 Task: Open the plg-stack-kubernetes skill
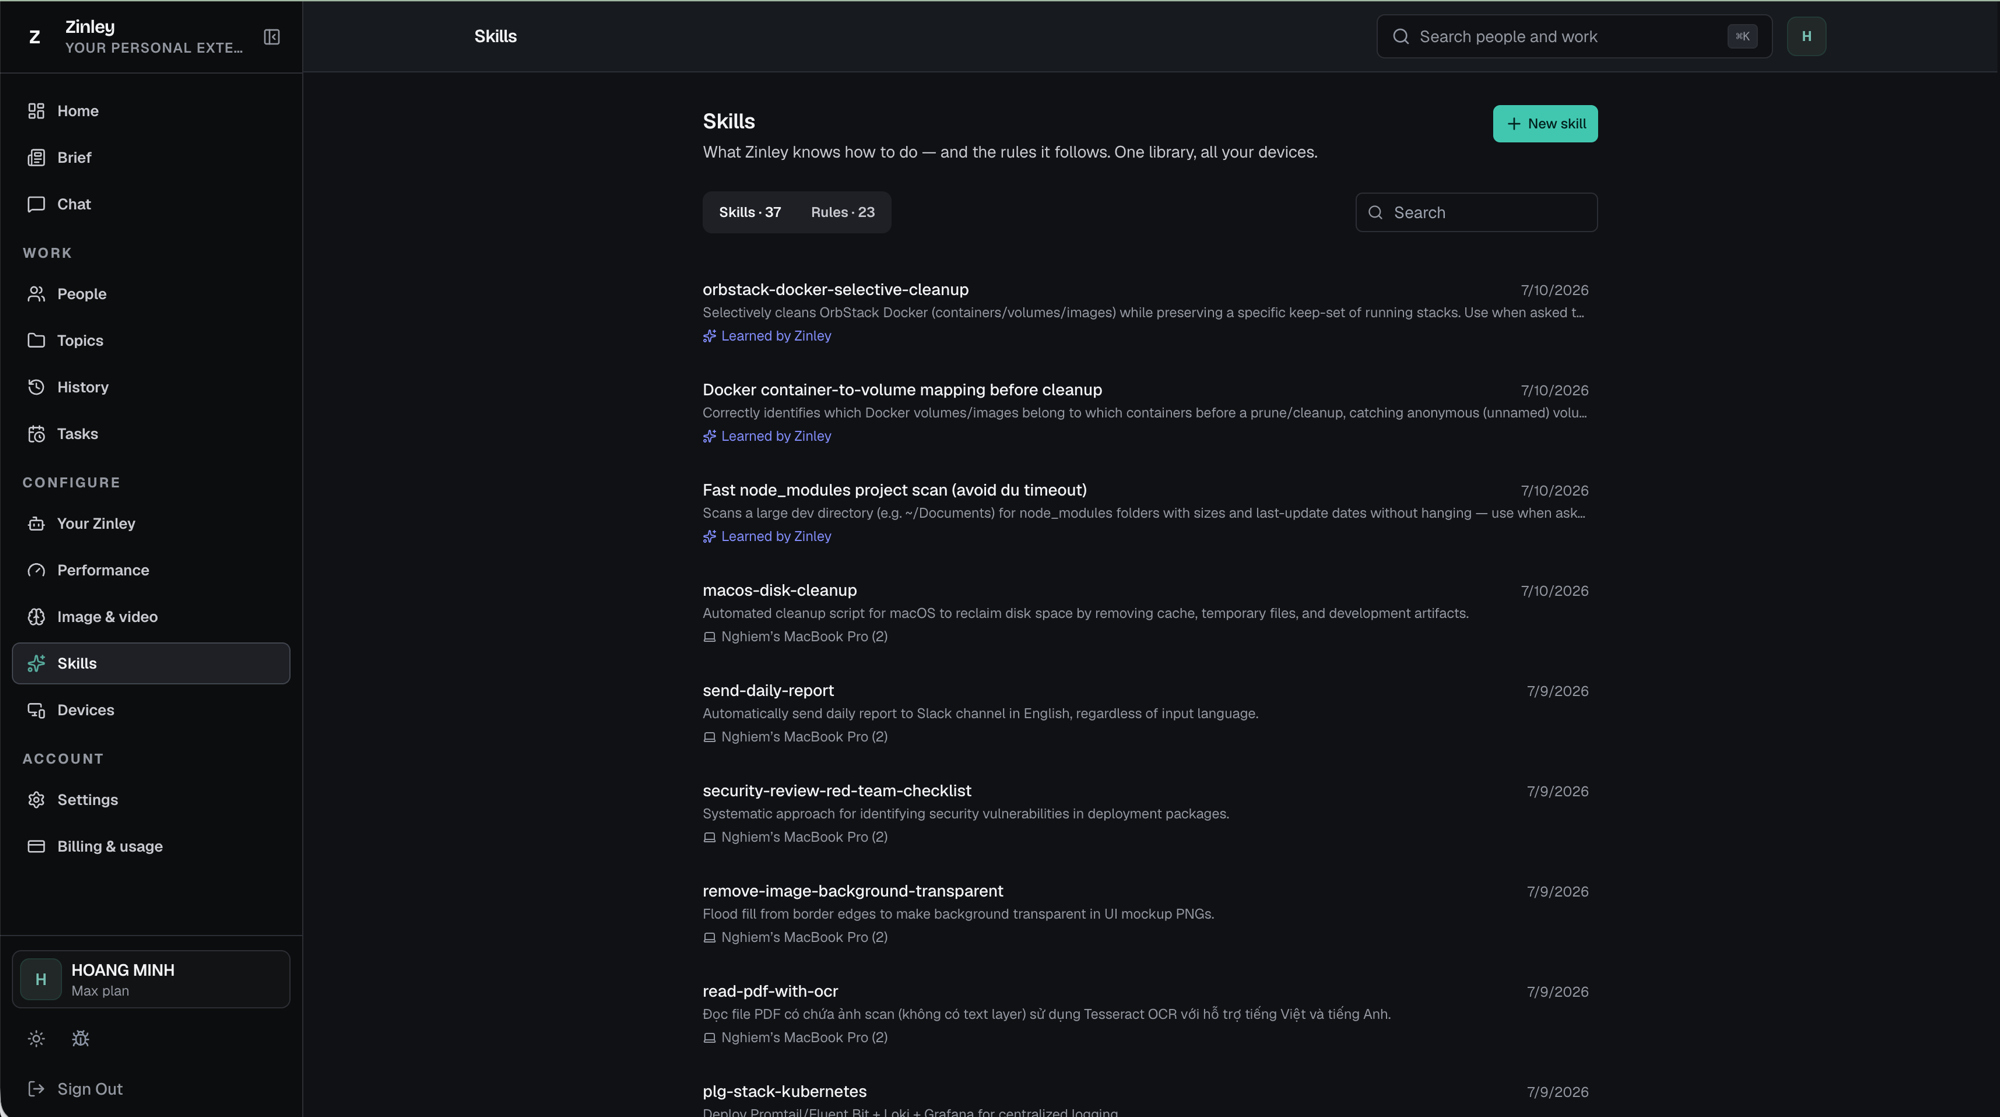(784, 1092)
